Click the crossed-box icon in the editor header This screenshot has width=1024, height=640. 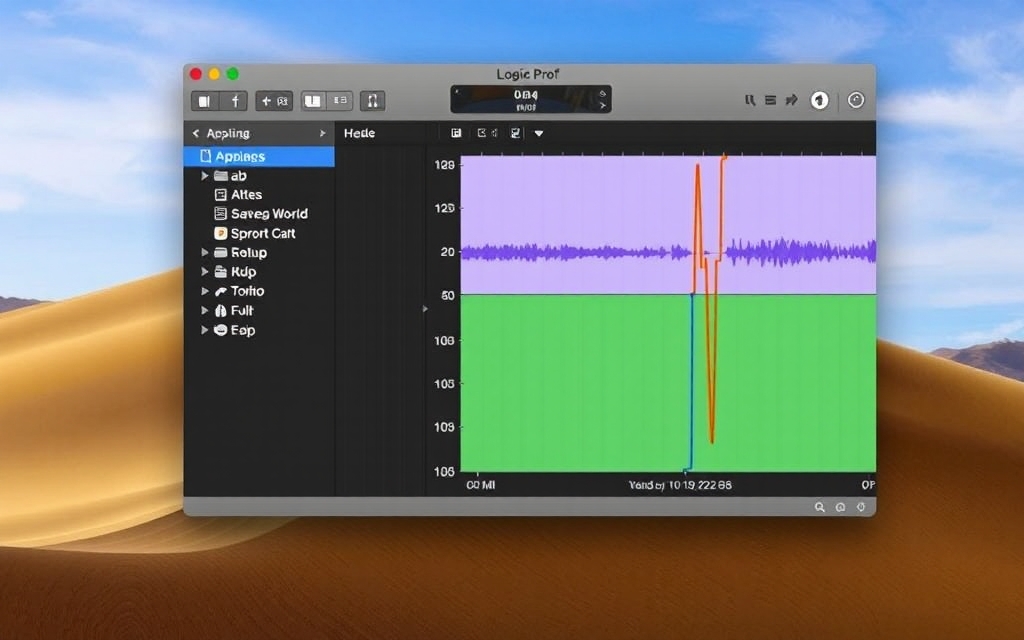point(482,133)
